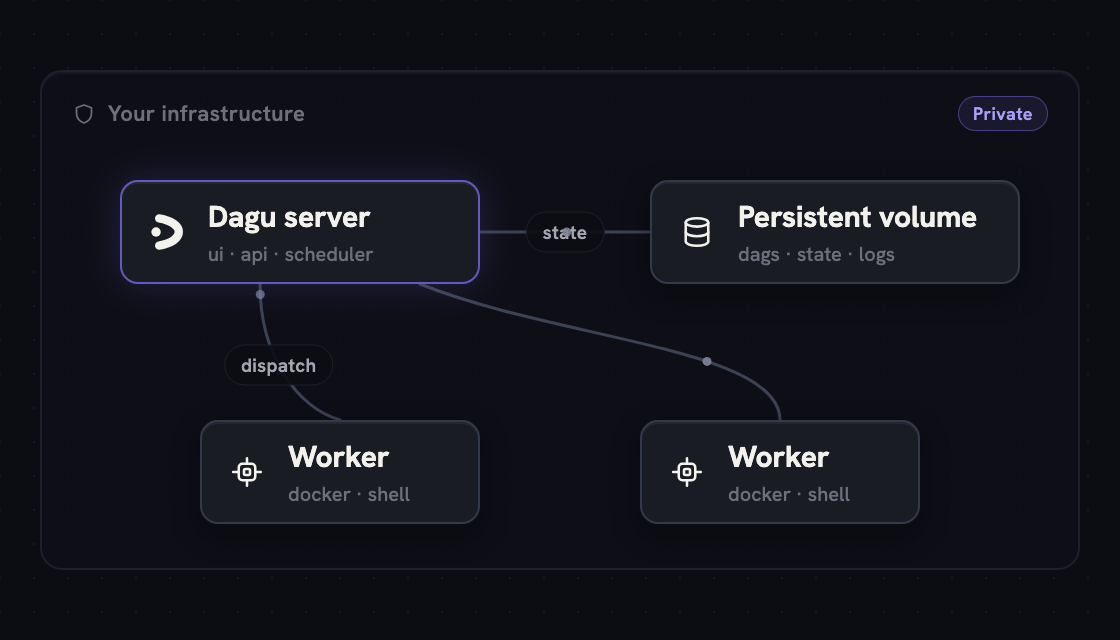
Task: Click the Dagu server title text
Action: coord(289,217)
